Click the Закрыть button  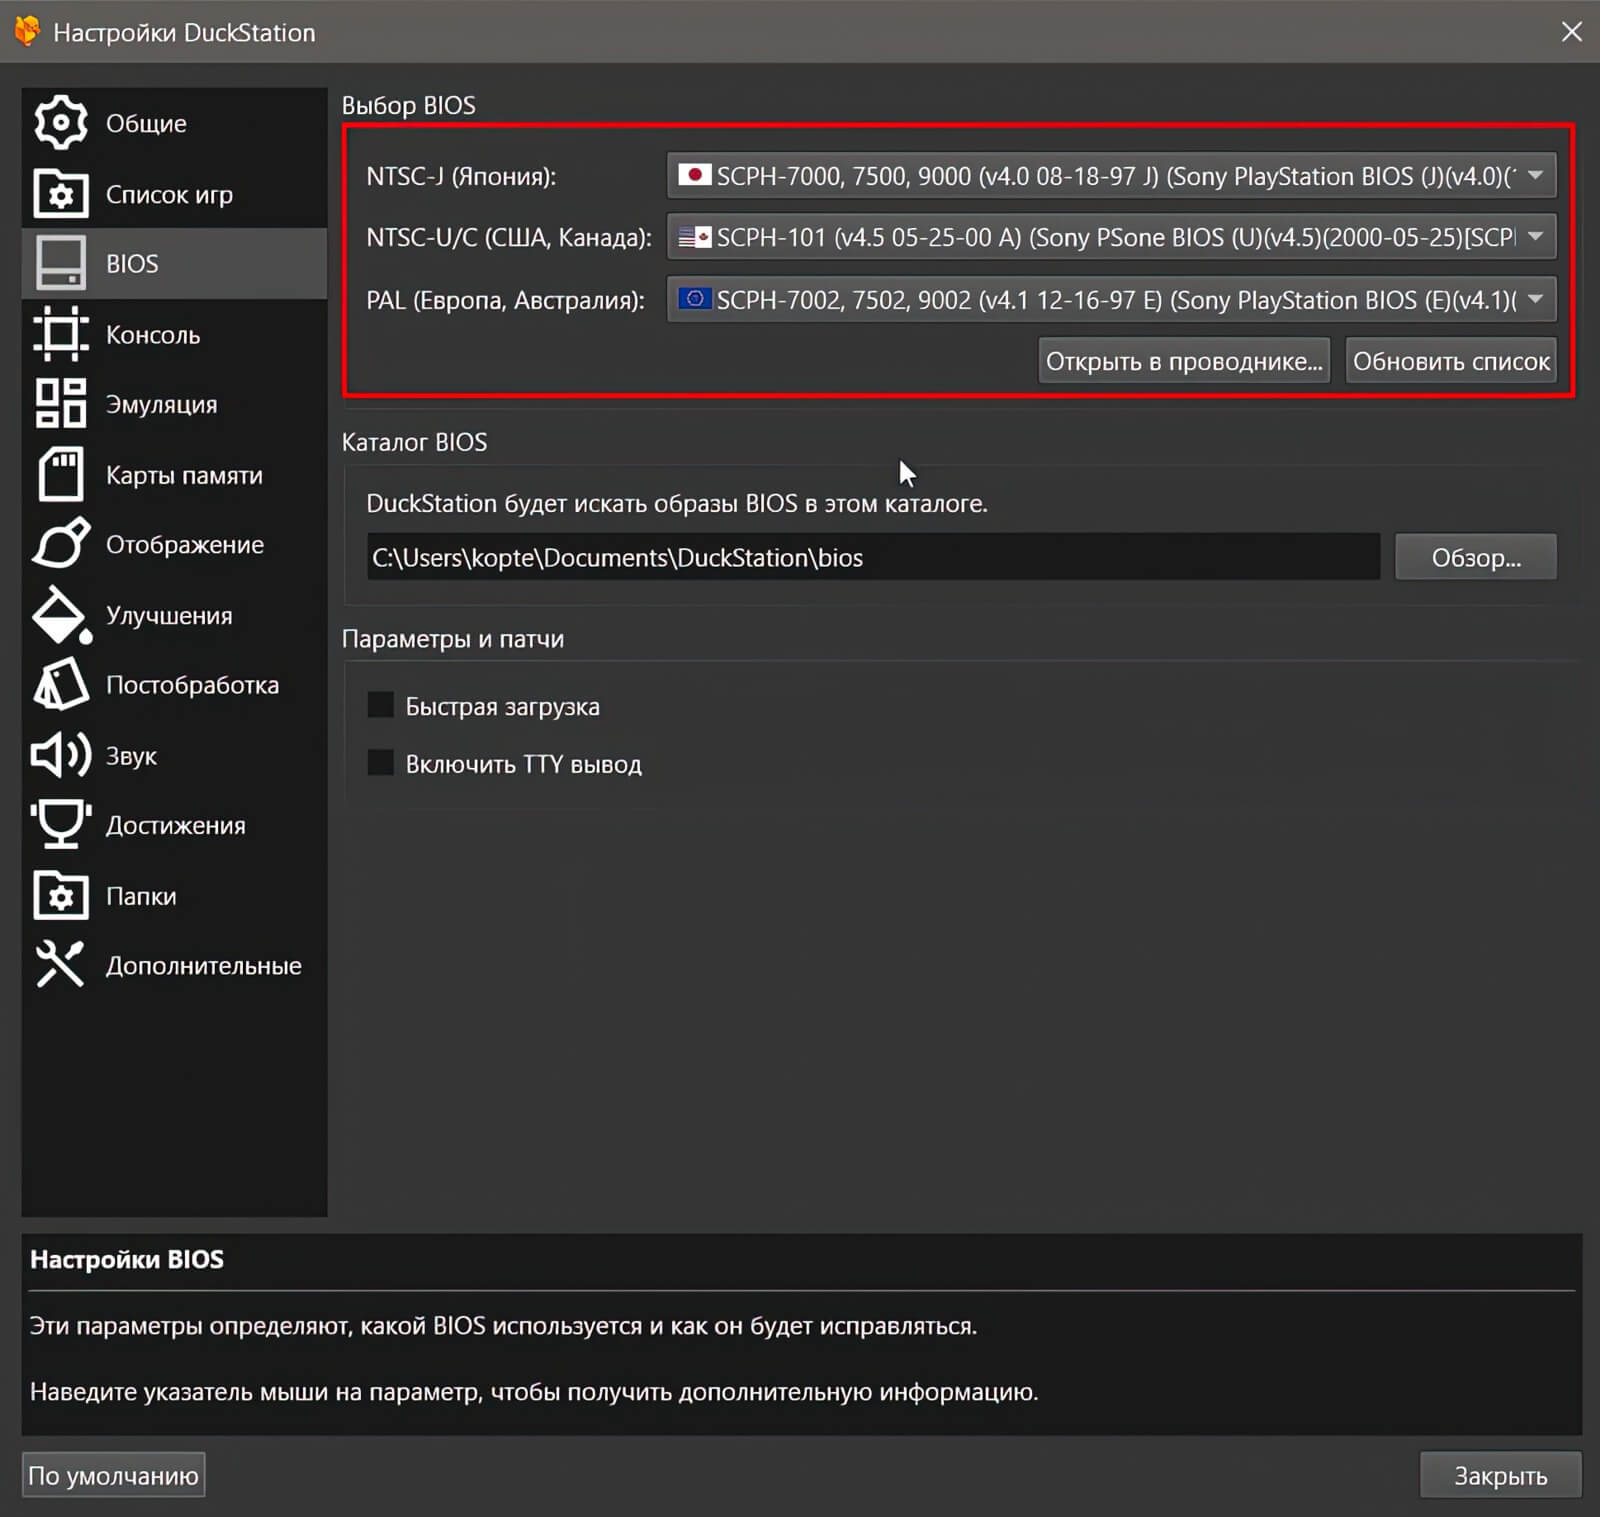(x=1500, y=1475)
